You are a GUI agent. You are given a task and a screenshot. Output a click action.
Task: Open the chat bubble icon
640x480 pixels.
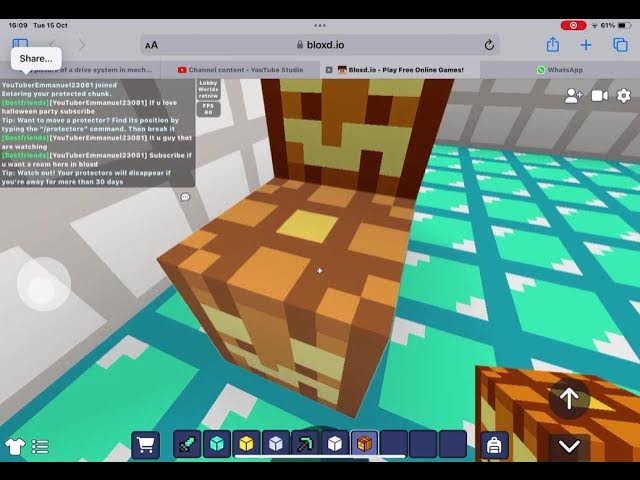pos(185,197)
